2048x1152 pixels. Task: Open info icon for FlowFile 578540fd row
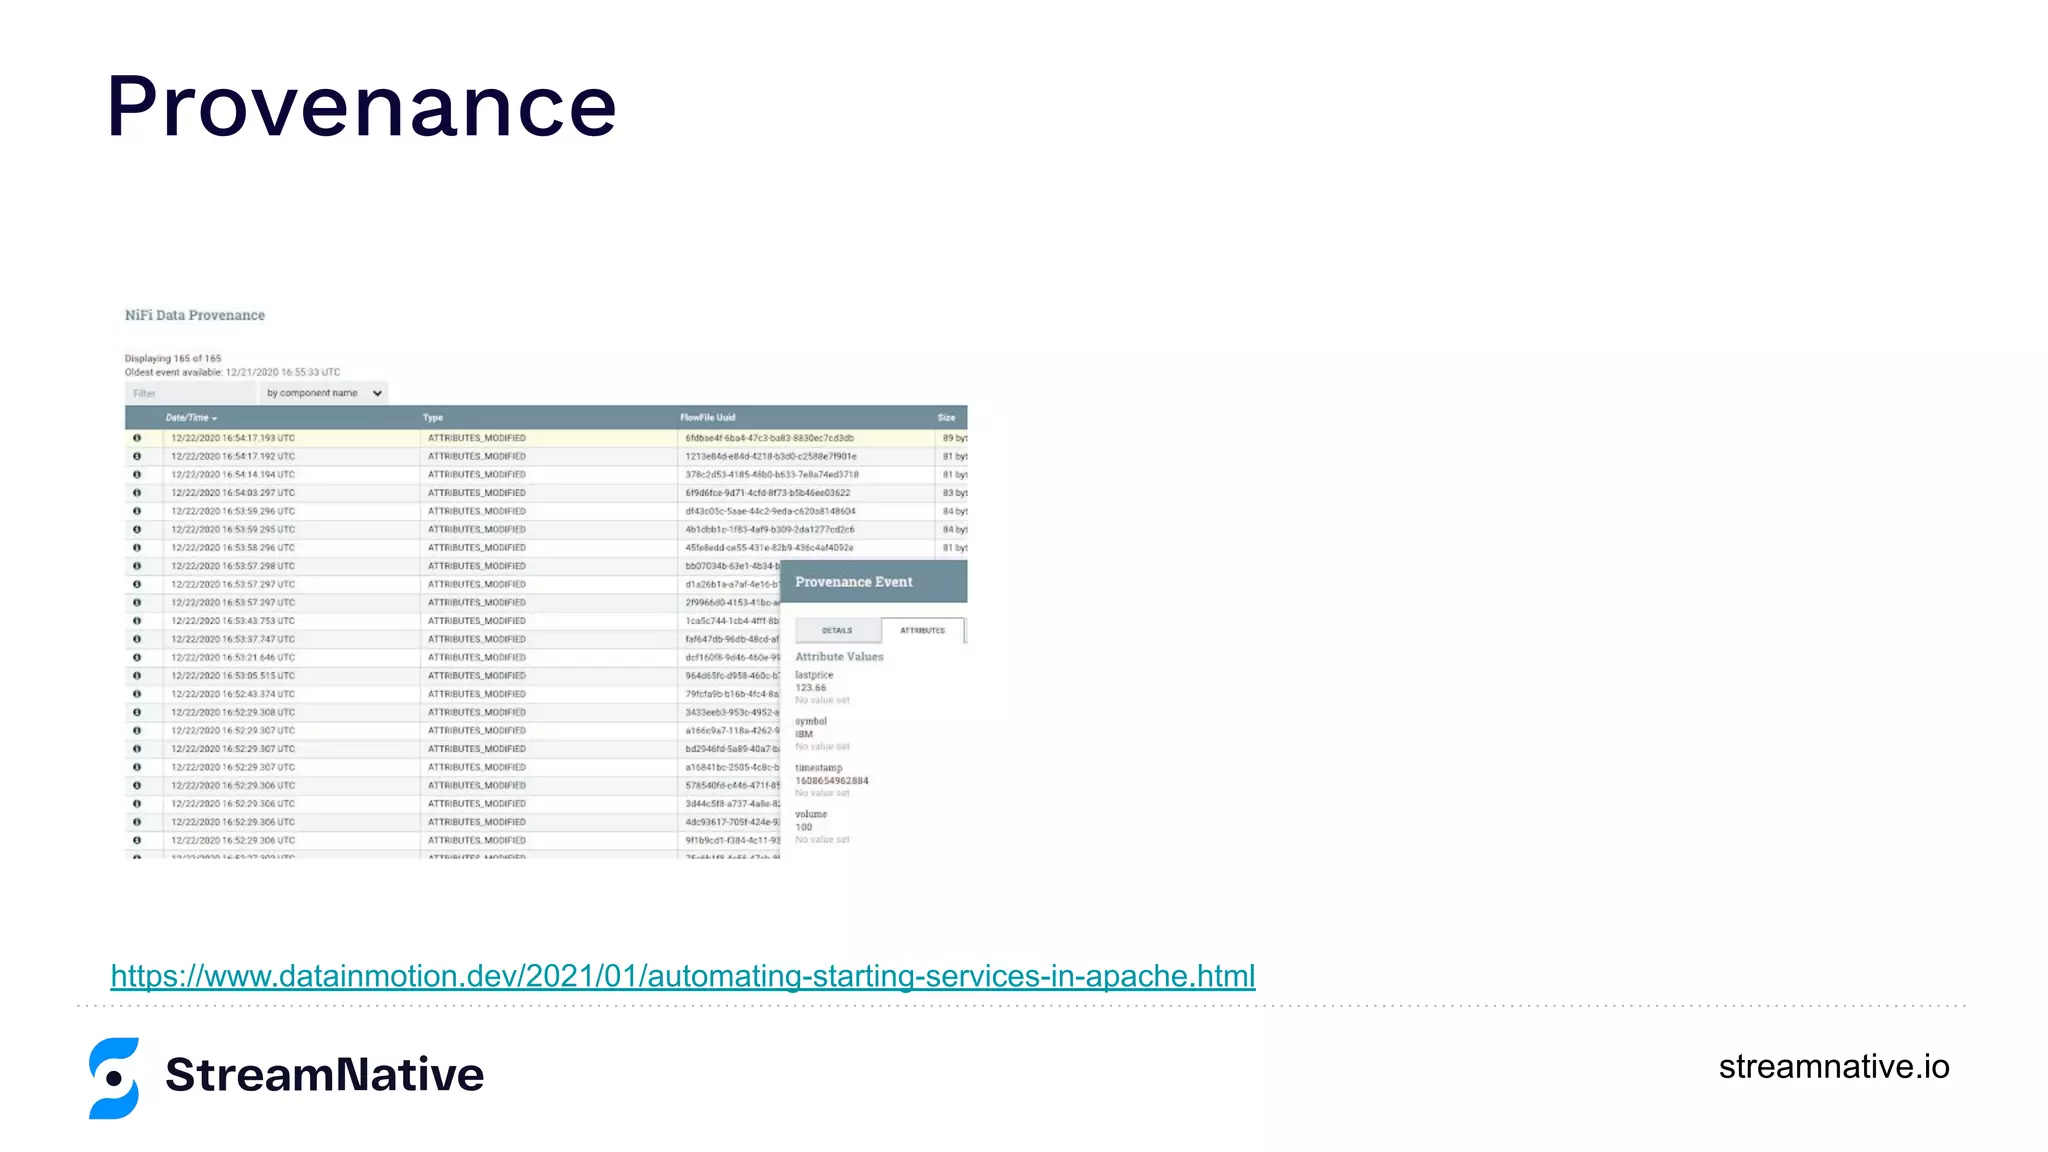pyautogui.click(x=137, y=785)
